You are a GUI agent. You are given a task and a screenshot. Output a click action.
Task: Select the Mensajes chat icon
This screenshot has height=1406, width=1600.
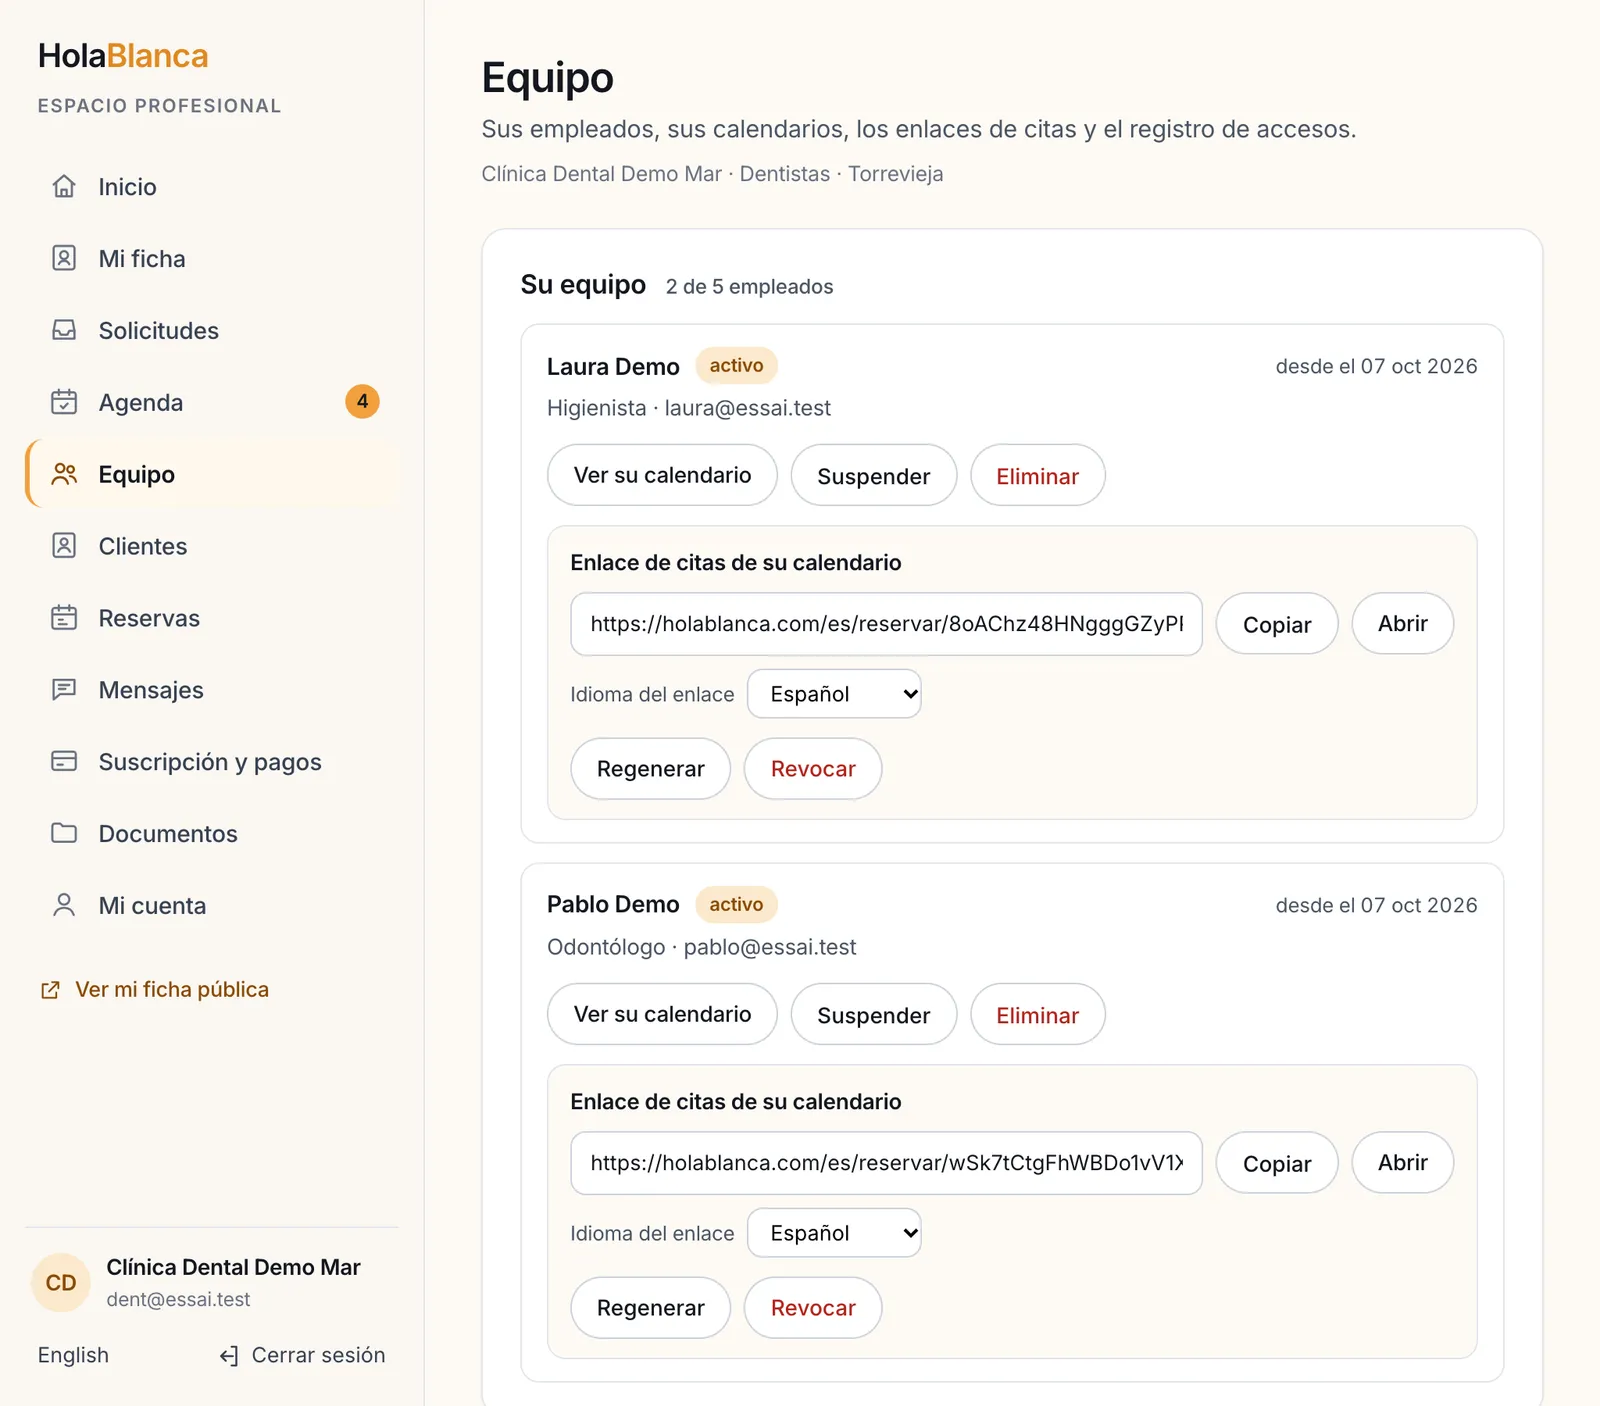64,690
